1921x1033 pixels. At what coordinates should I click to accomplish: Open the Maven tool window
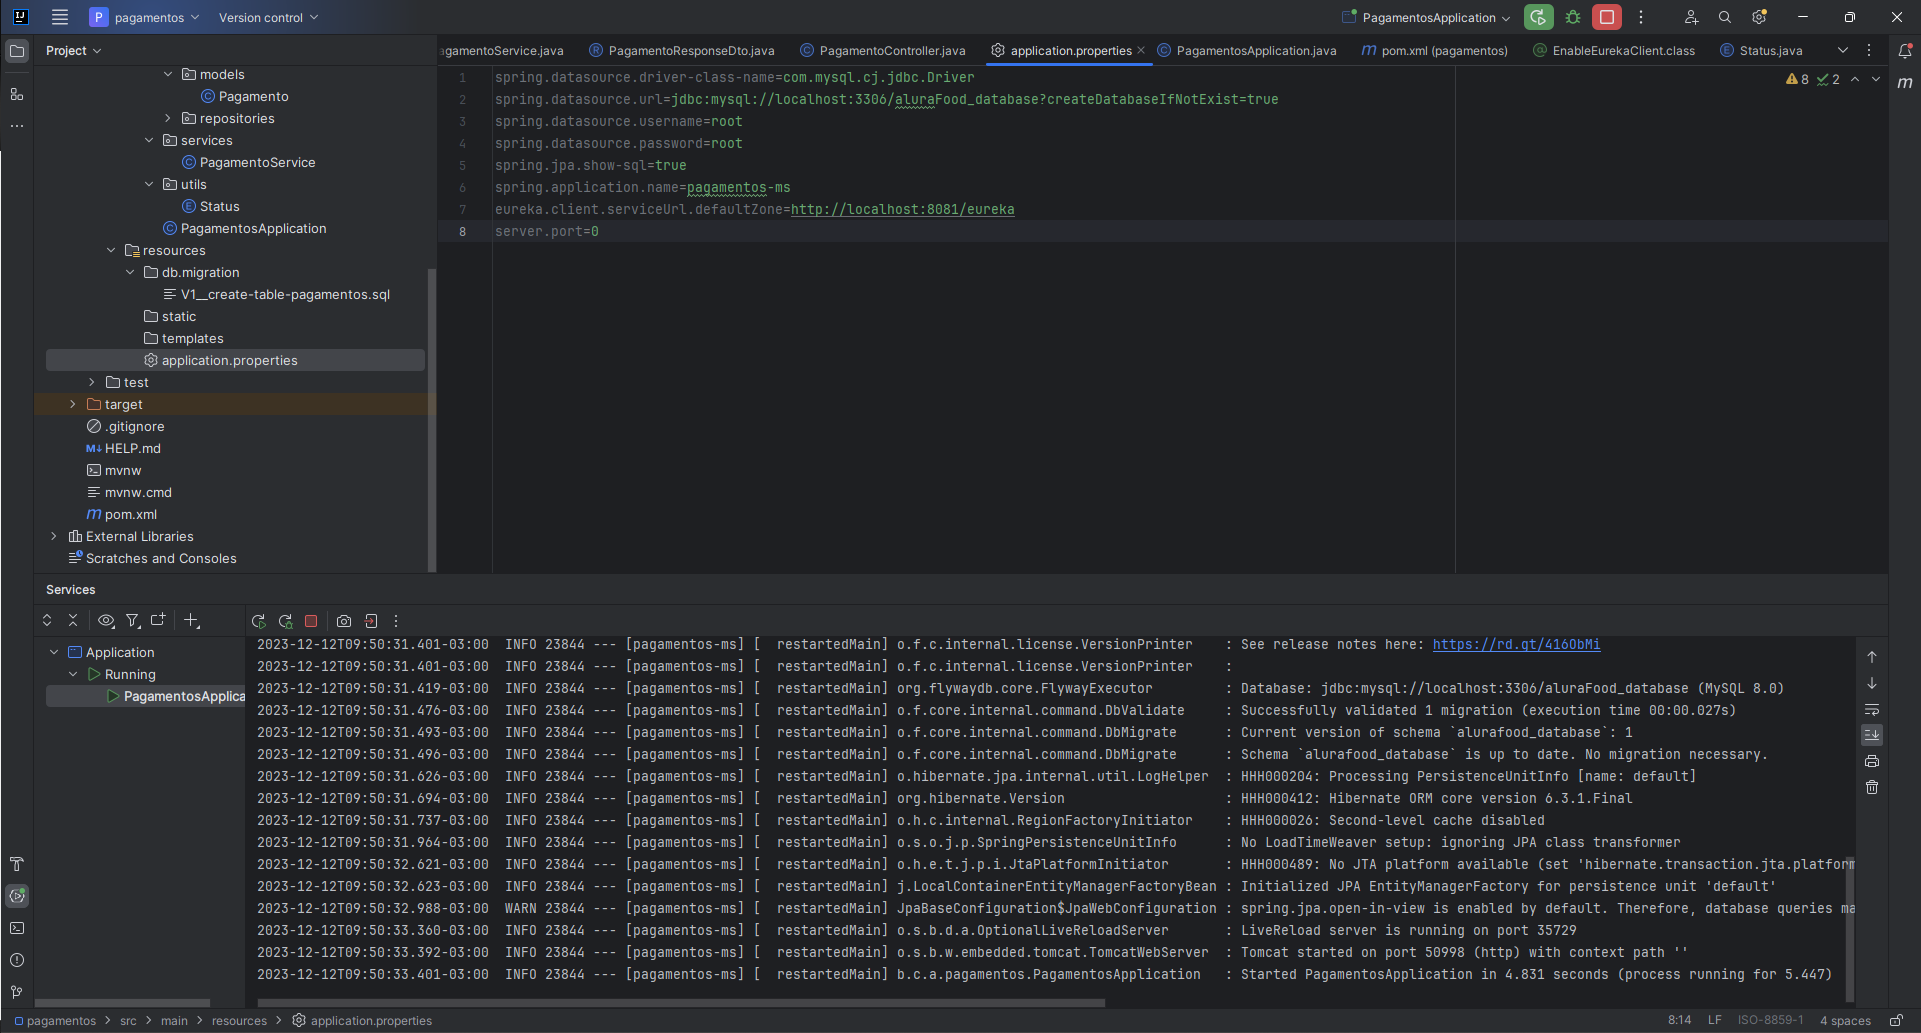1905,82
